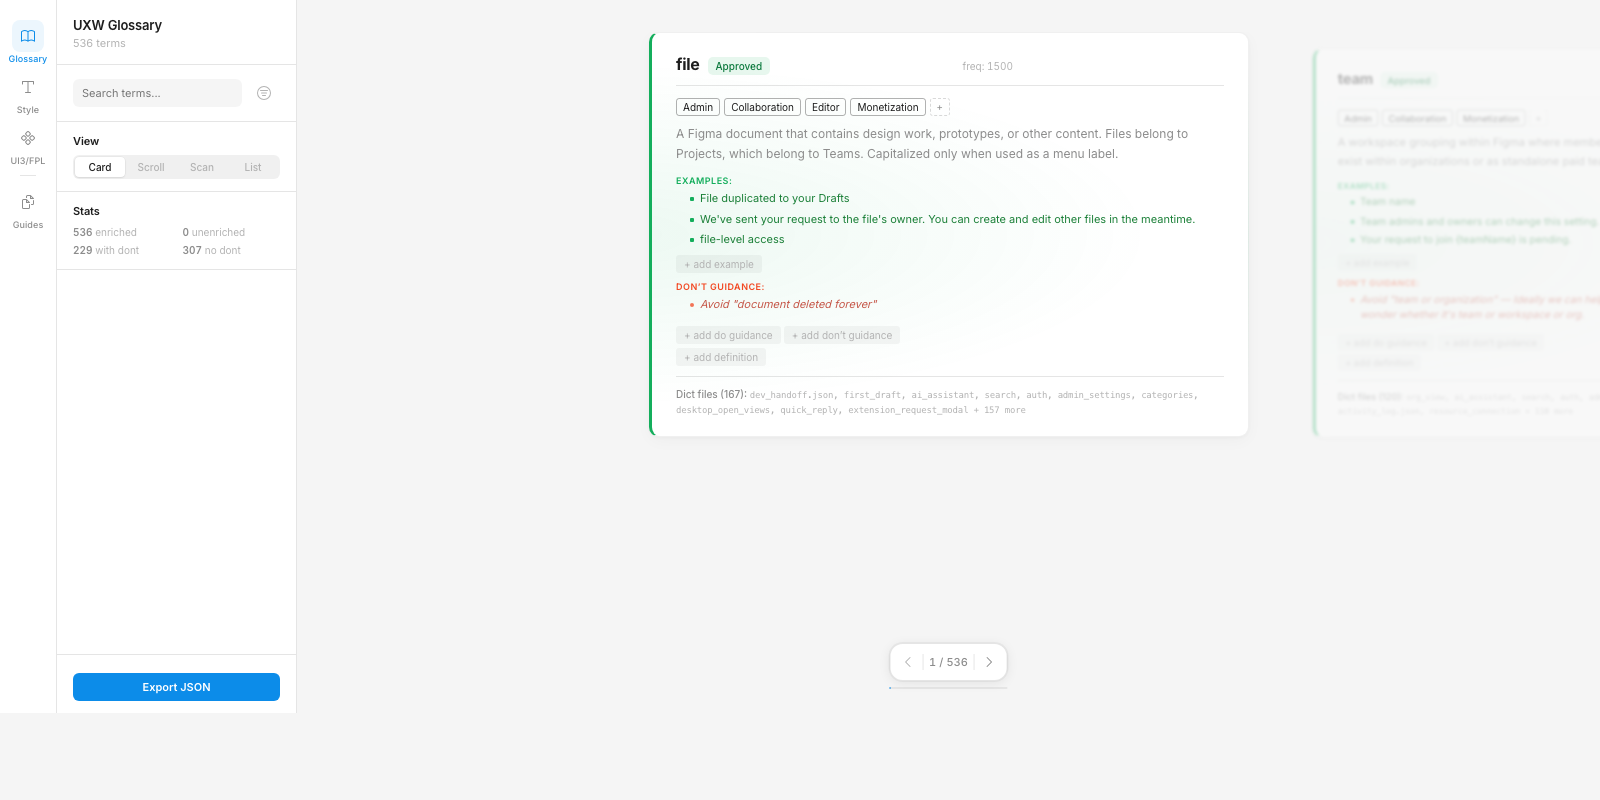Image resolution: width=1600 pixels, height=800 pixels.
Task: Add a new tag with plus icon
Action: point(940,107)
